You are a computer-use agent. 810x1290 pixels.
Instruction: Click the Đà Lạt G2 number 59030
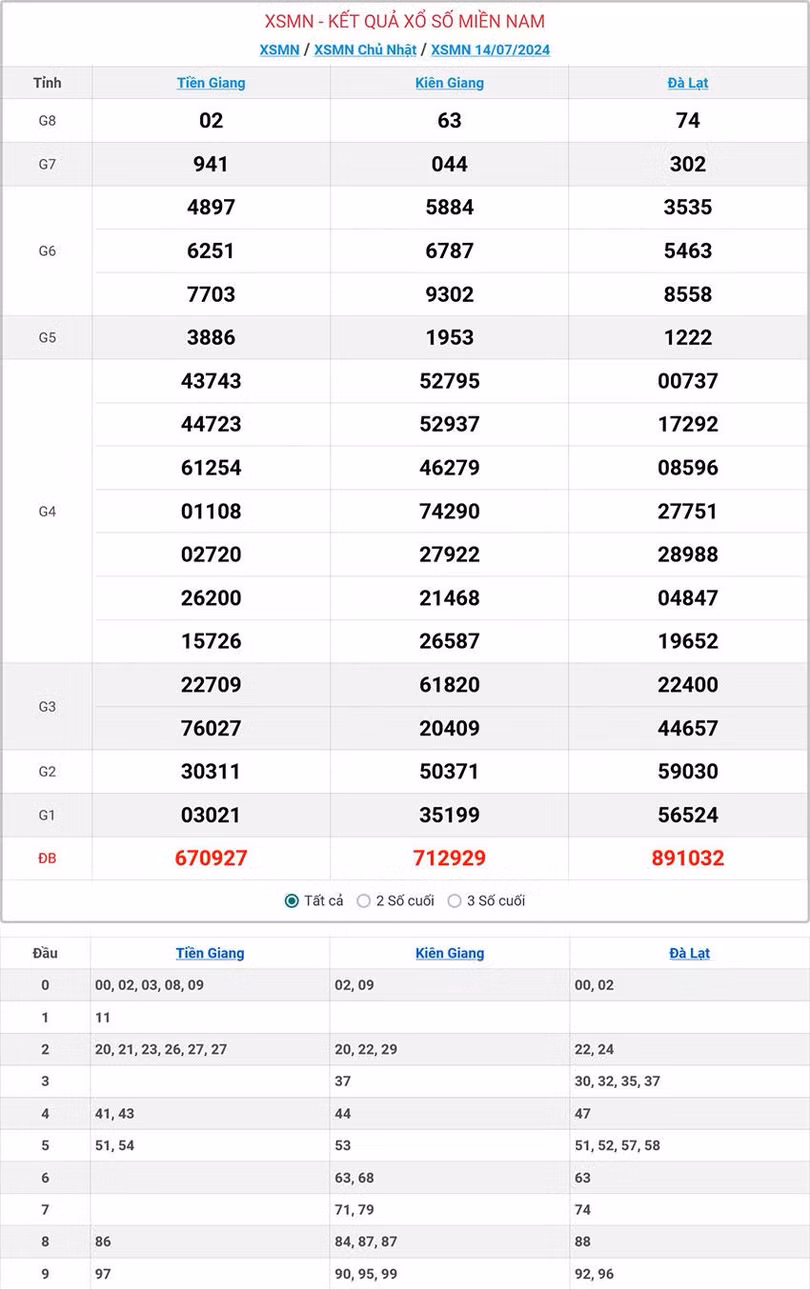[x=688, y=771]
